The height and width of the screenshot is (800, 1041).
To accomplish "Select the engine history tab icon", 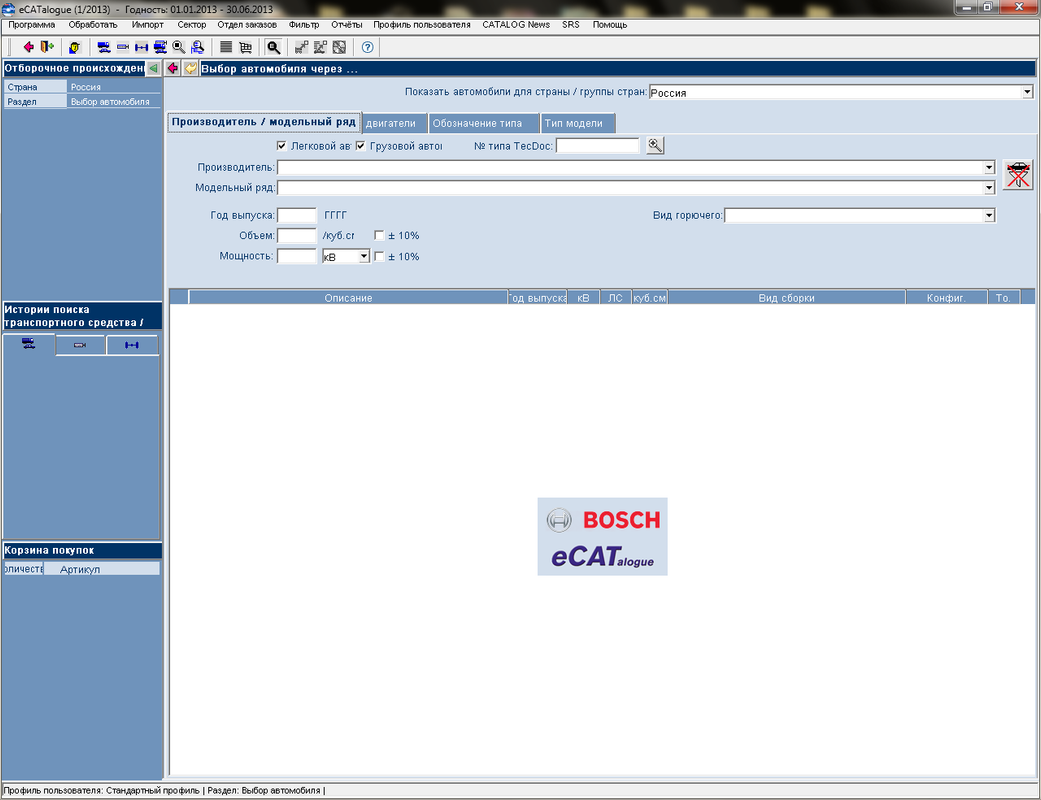I will click(80, 345).
